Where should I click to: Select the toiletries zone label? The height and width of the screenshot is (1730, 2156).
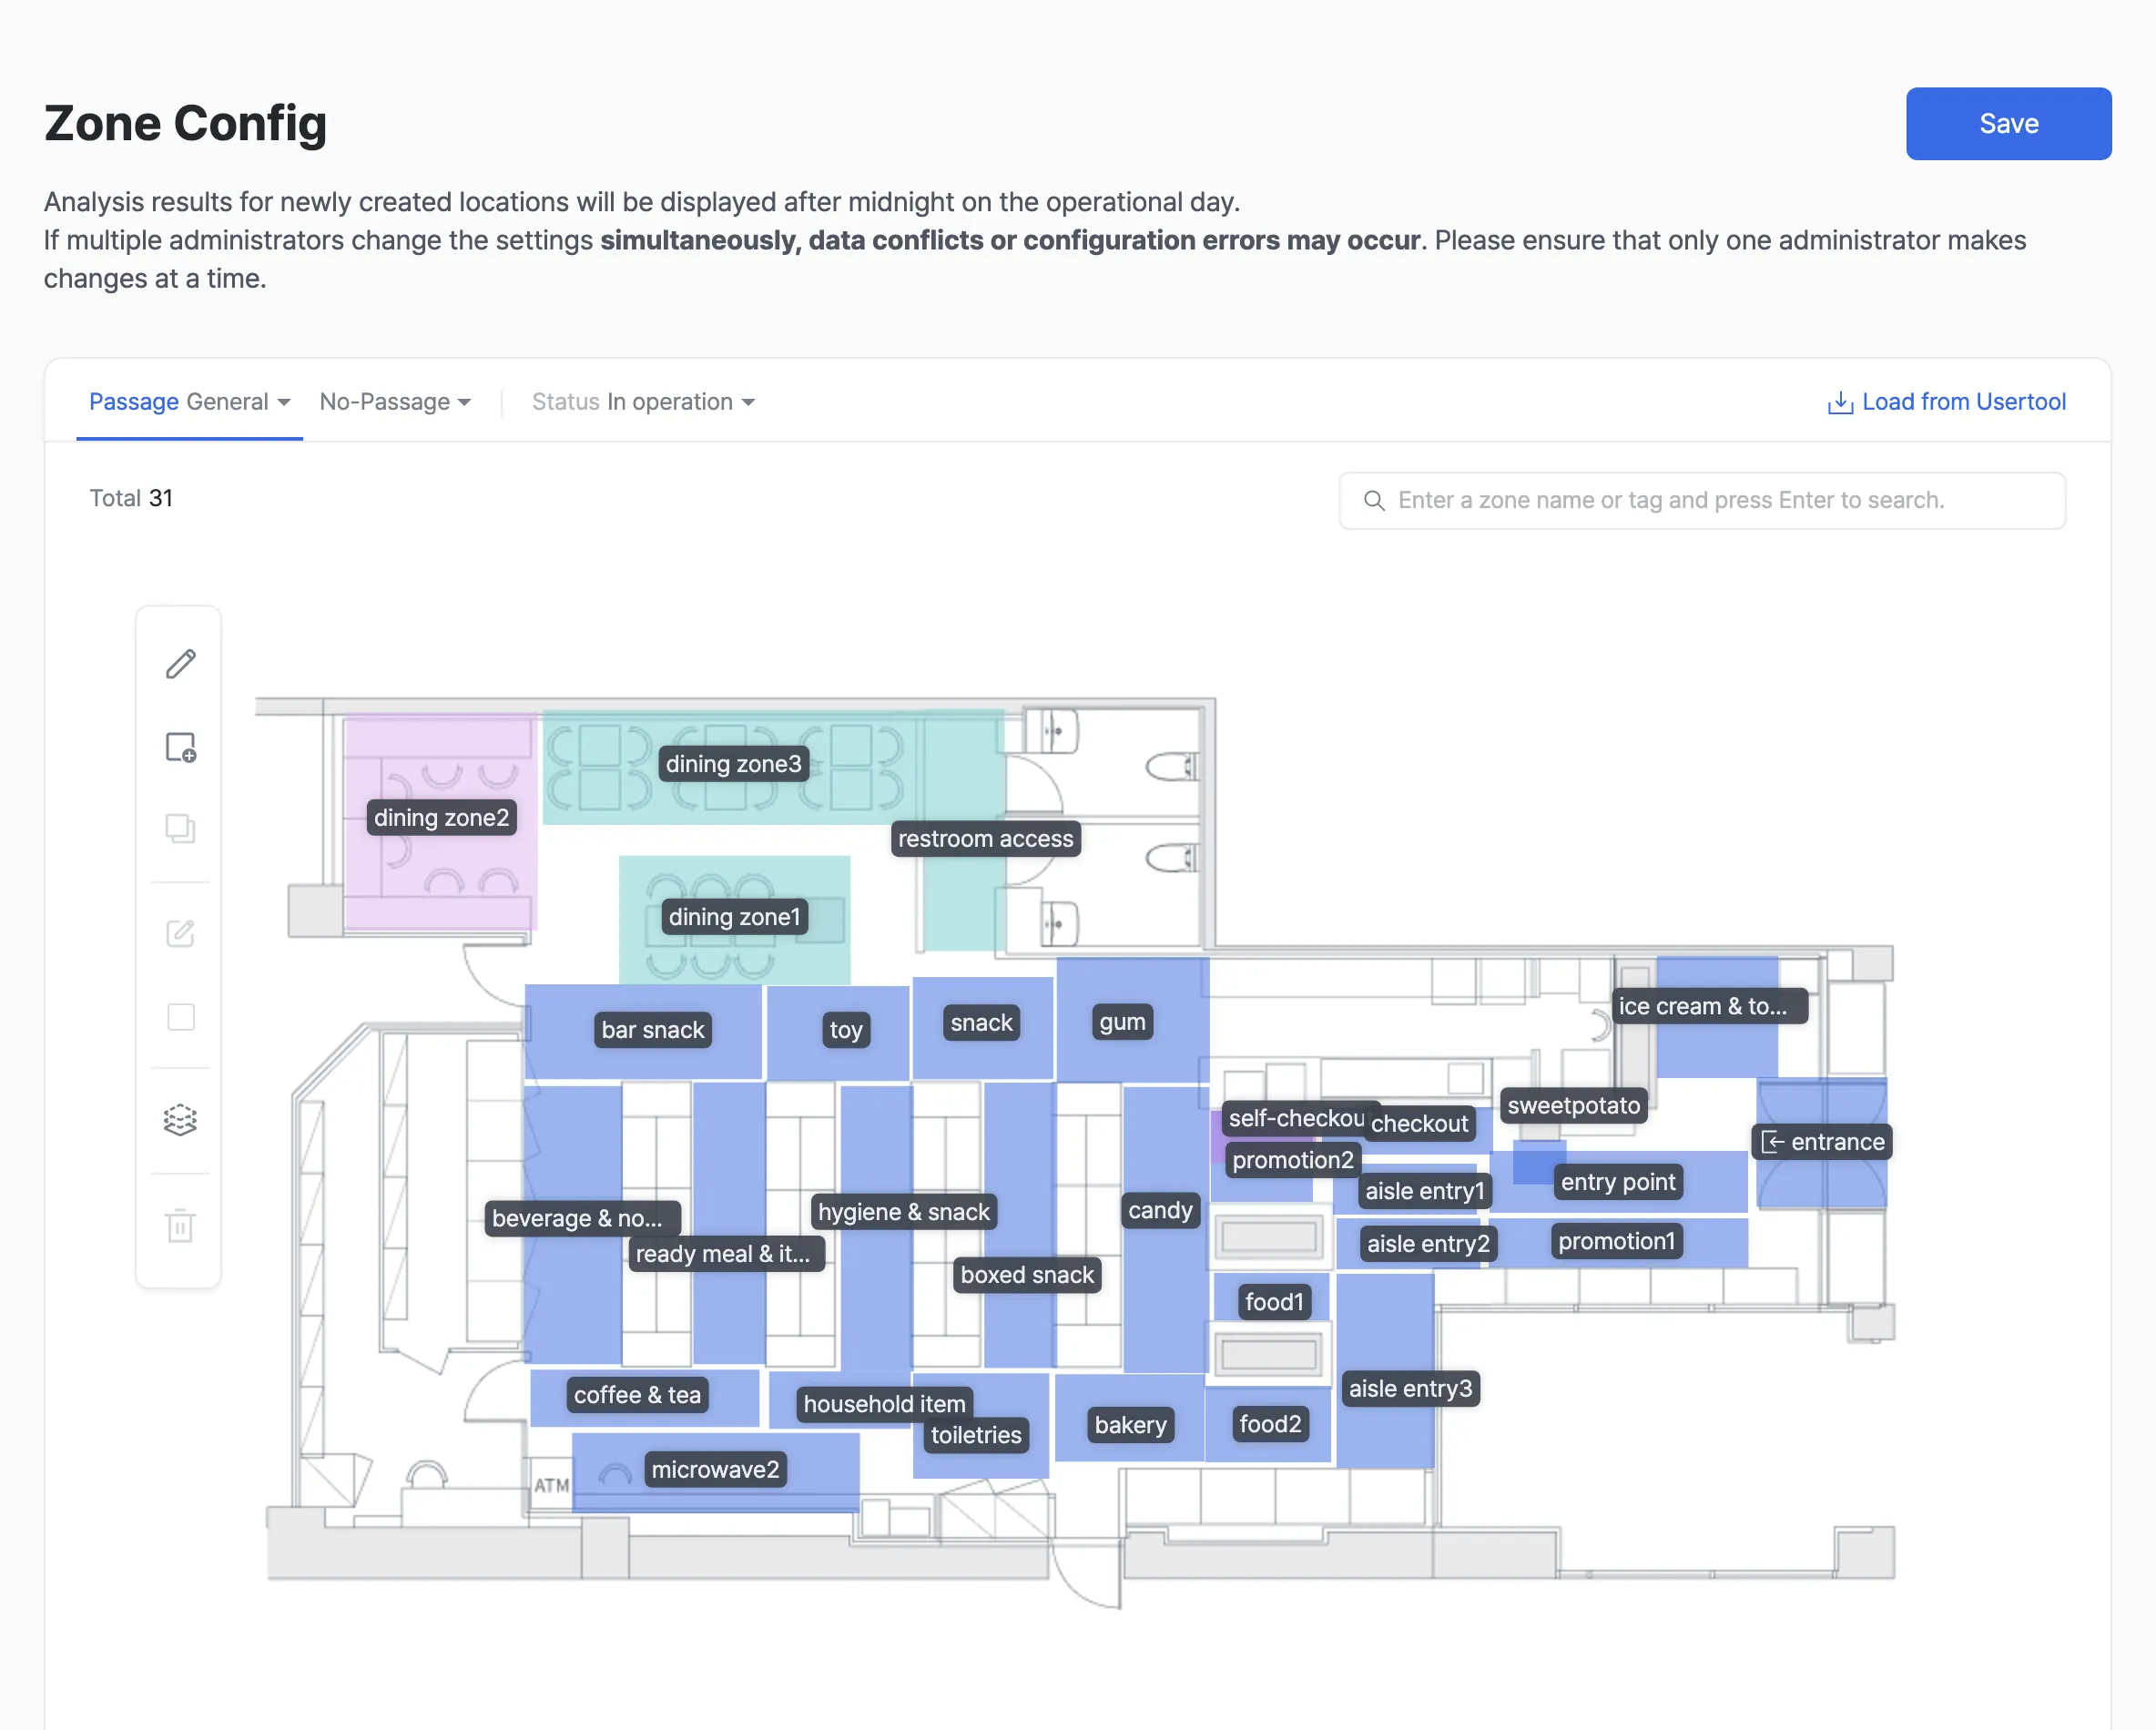point(975,1435)
